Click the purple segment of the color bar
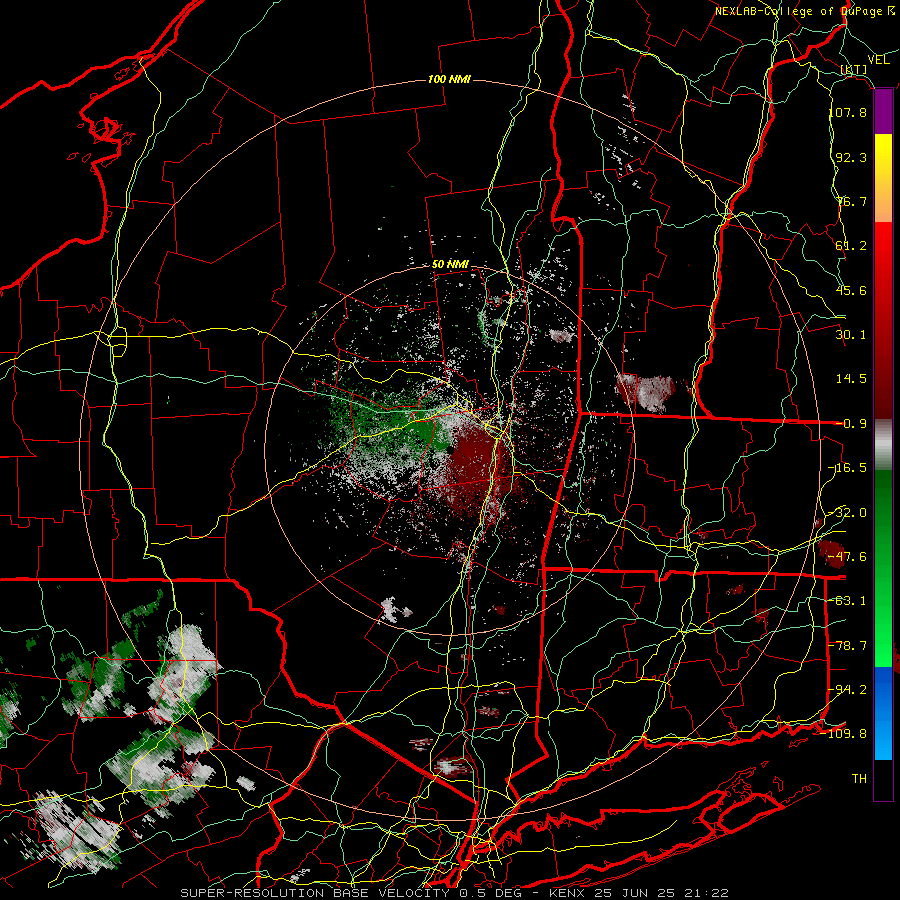 tap(883, 112)
